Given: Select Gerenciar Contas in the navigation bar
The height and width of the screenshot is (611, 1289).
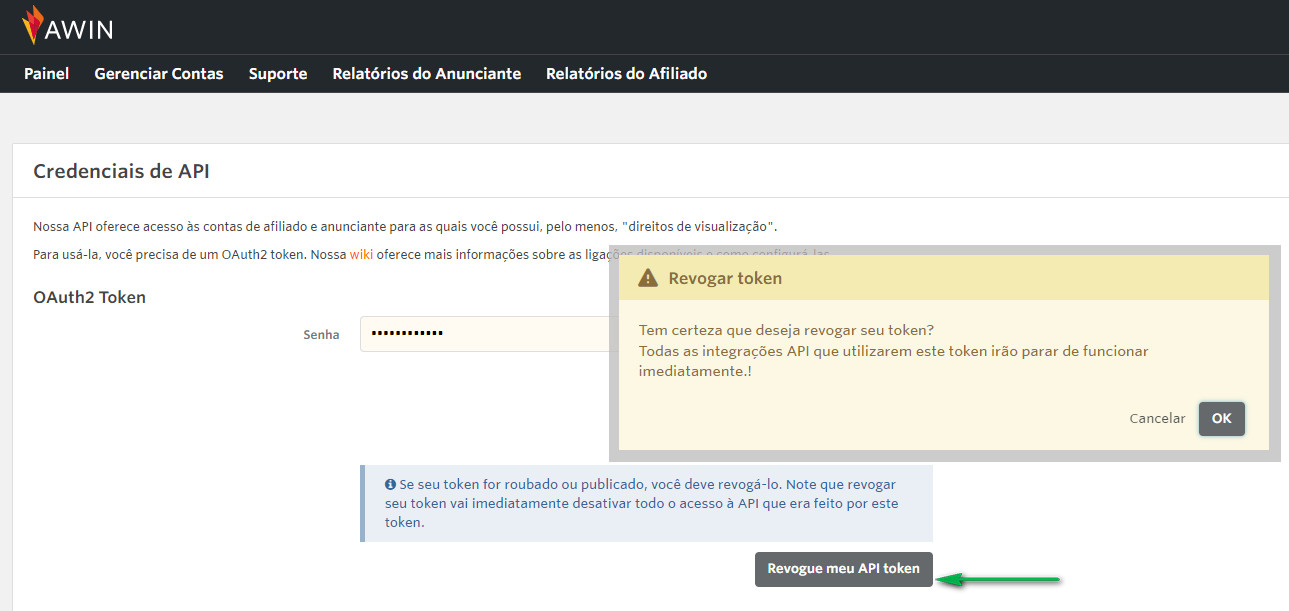Looking at the screenshot, I should tap(158, 73).
